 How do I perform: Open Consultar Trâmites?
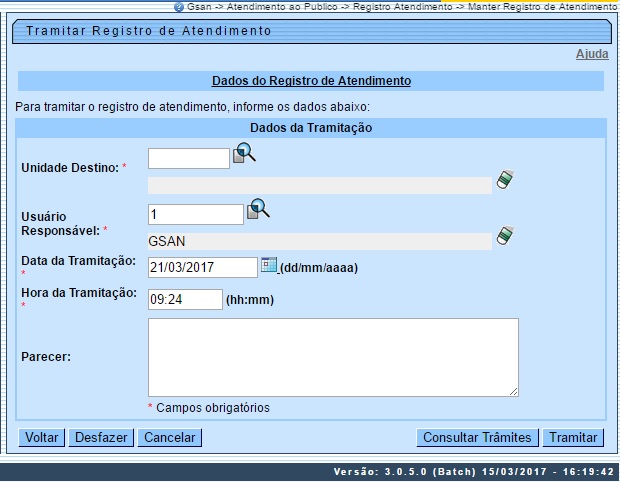click(476, 437)
